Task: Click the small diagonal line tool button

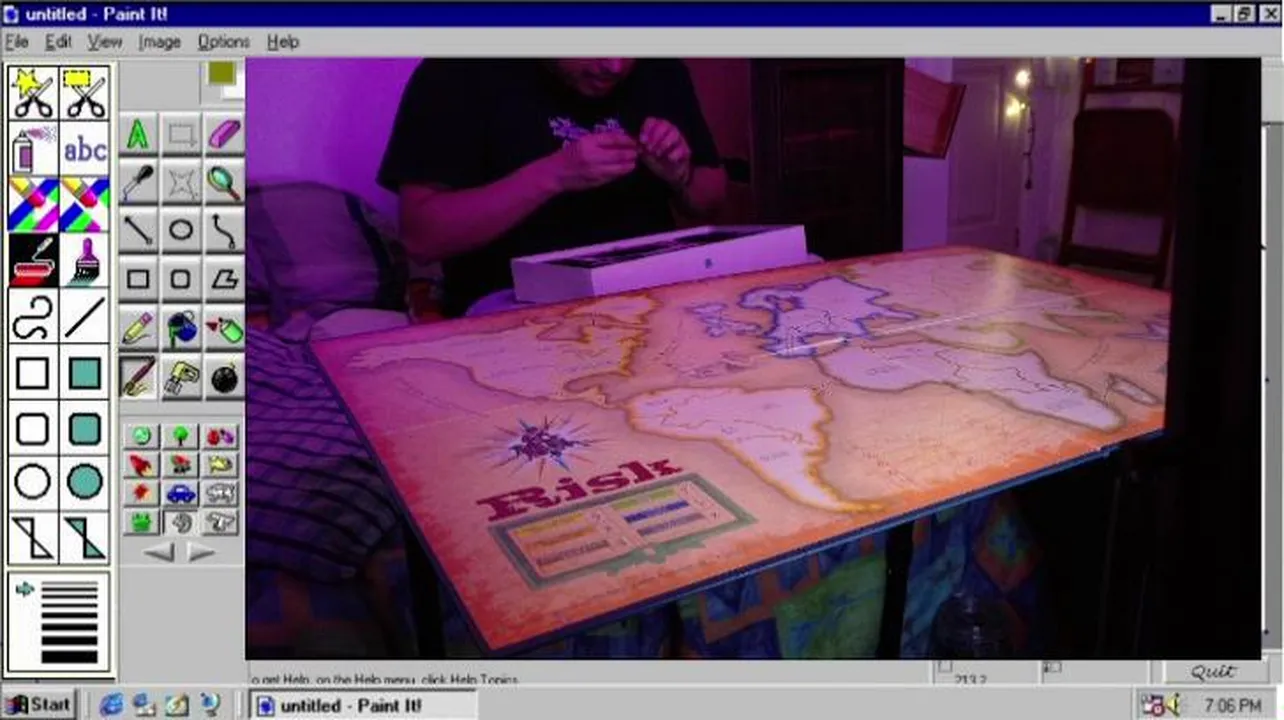Action: [x=138, y=231]
